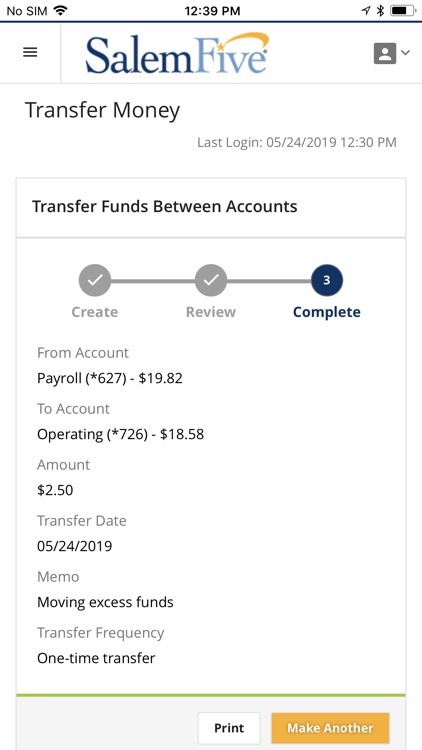Viewport: 422px width, 750px height.
Task: Tap the battery indicator icon
Action: pyautogui.click(x=402, y=11)
